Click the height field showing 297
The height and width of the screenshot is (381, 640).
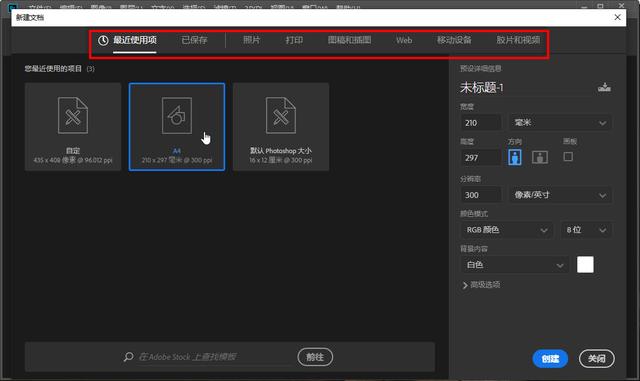coord(481,158)
